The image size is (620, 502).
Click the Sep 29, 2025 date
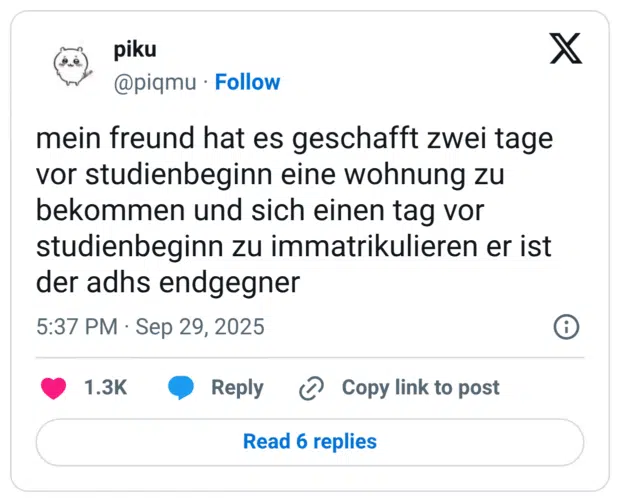[200, 327]
